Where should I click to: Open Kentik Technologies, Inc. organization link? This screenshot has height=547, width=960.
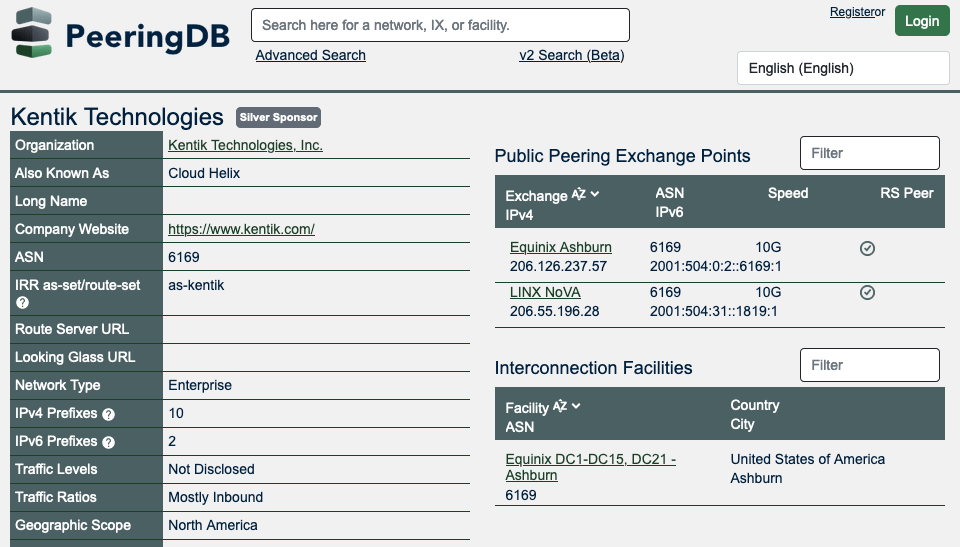pyautogui.click(x=246, y=145)
